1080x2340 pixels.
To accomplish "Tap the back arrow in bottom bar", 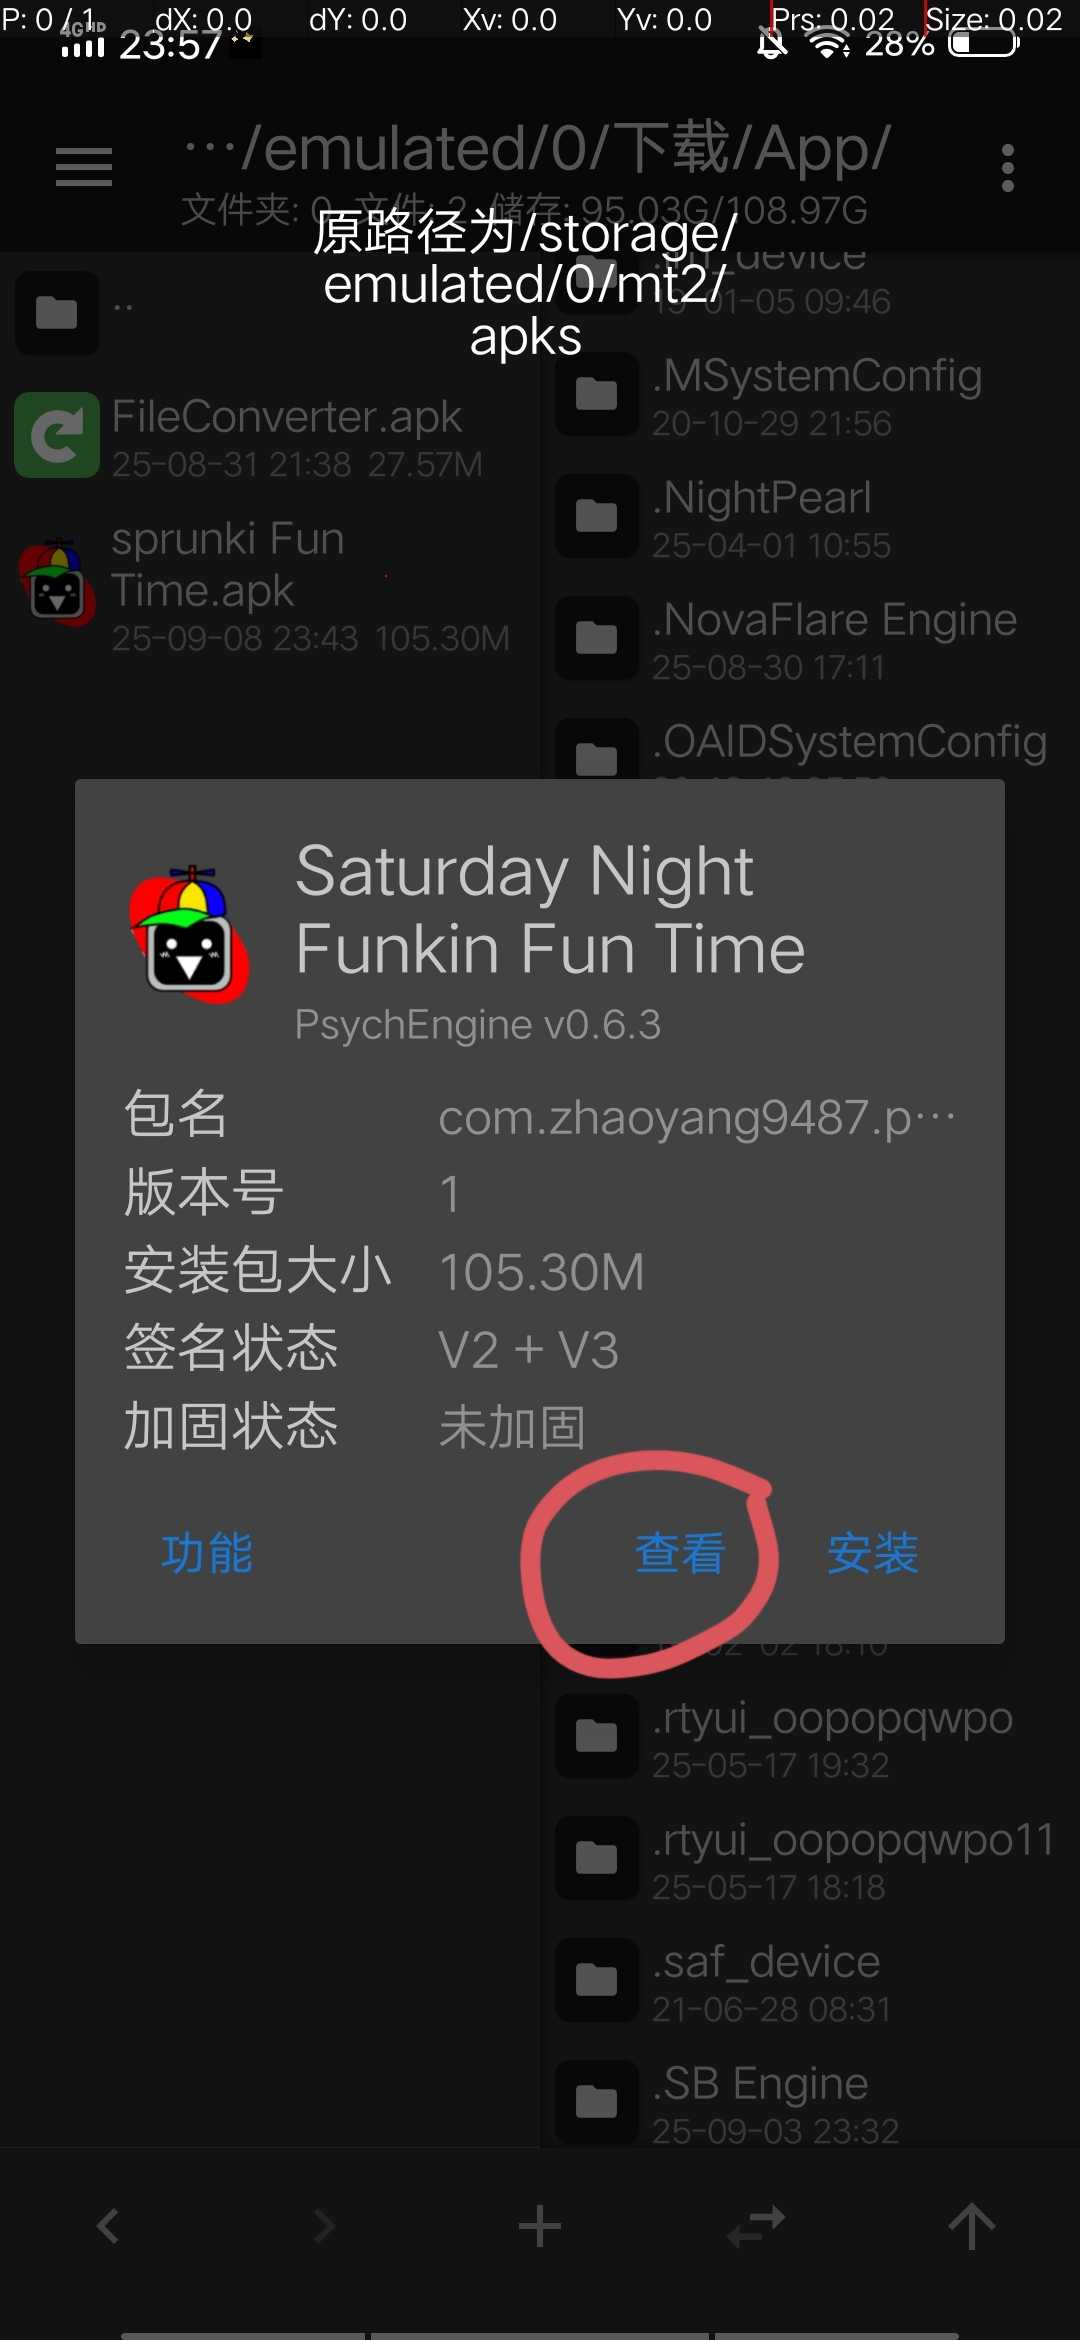I will point(108,2226).
